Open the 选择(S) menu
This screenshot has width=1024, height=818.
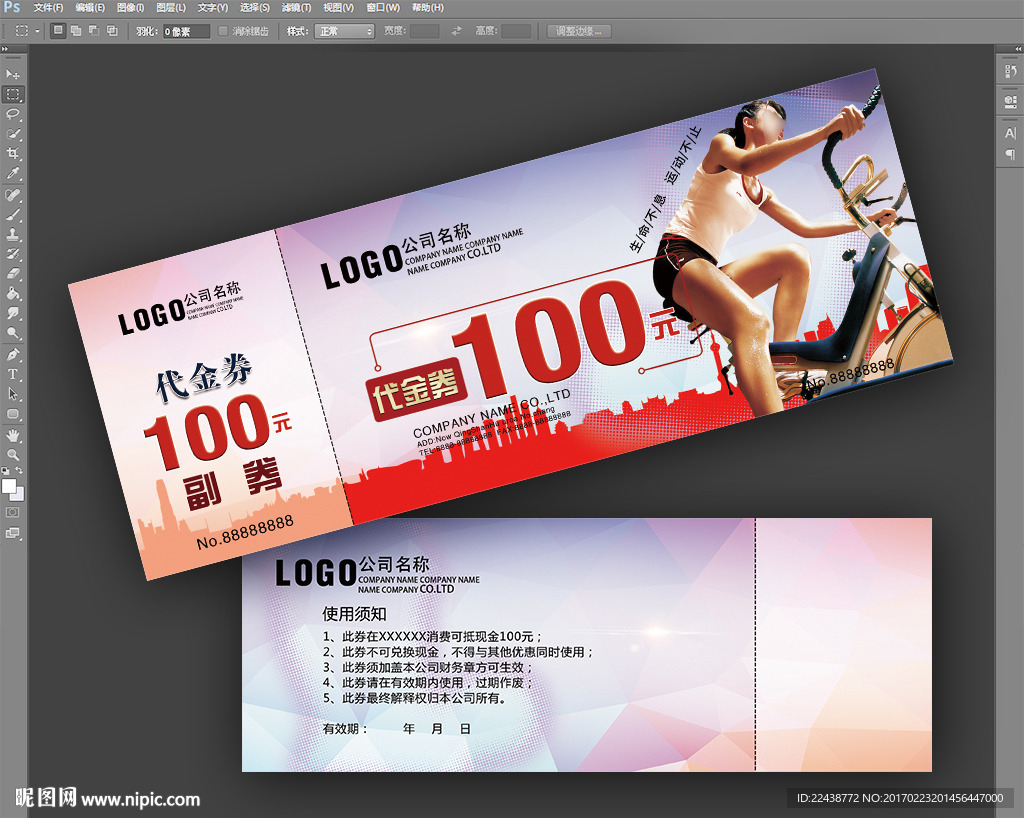point(255,8)
